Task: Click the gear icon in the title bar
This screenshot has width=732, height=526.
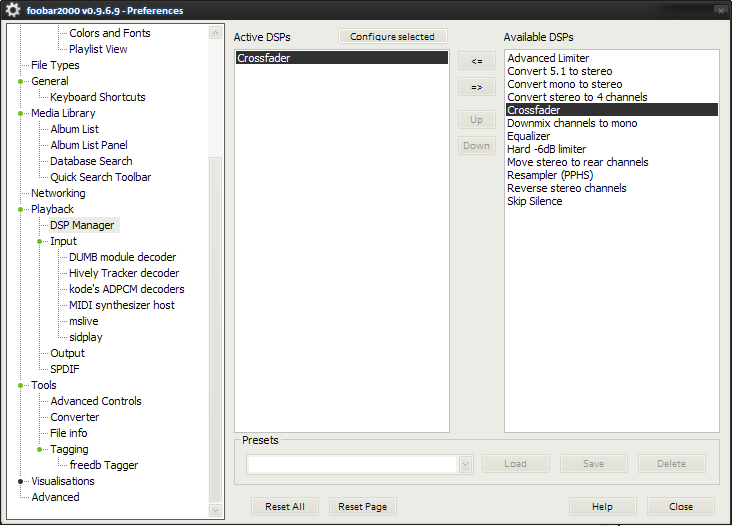Action: pyautogui.click(x=13, y=10)
